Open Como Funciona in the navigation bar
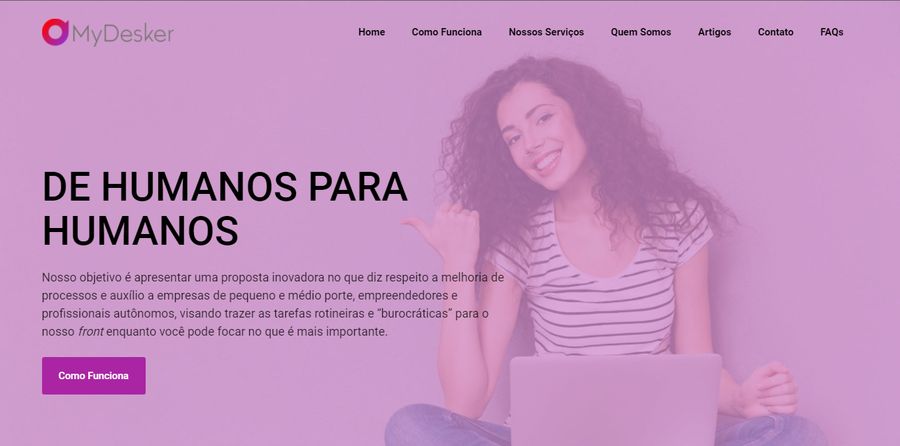Image resolution: width=900 pixels, height=446 pixels. [447, 32]
